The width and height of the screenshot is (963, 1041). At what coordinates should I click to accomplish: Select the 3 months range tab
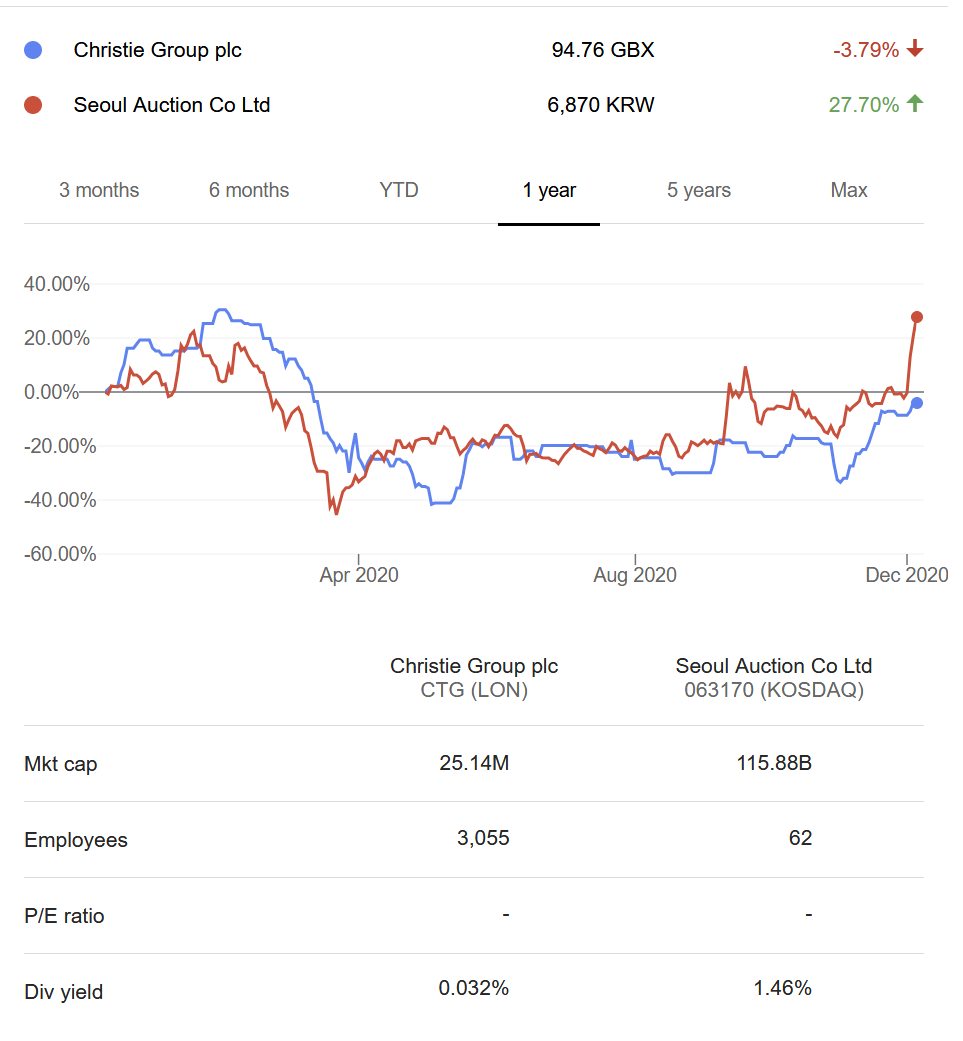coord(99,190)
